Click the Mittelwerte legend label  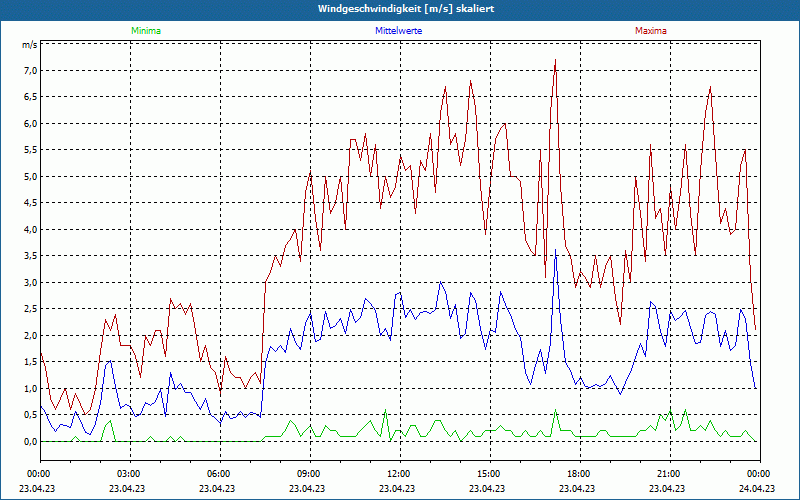coord(398,31)
